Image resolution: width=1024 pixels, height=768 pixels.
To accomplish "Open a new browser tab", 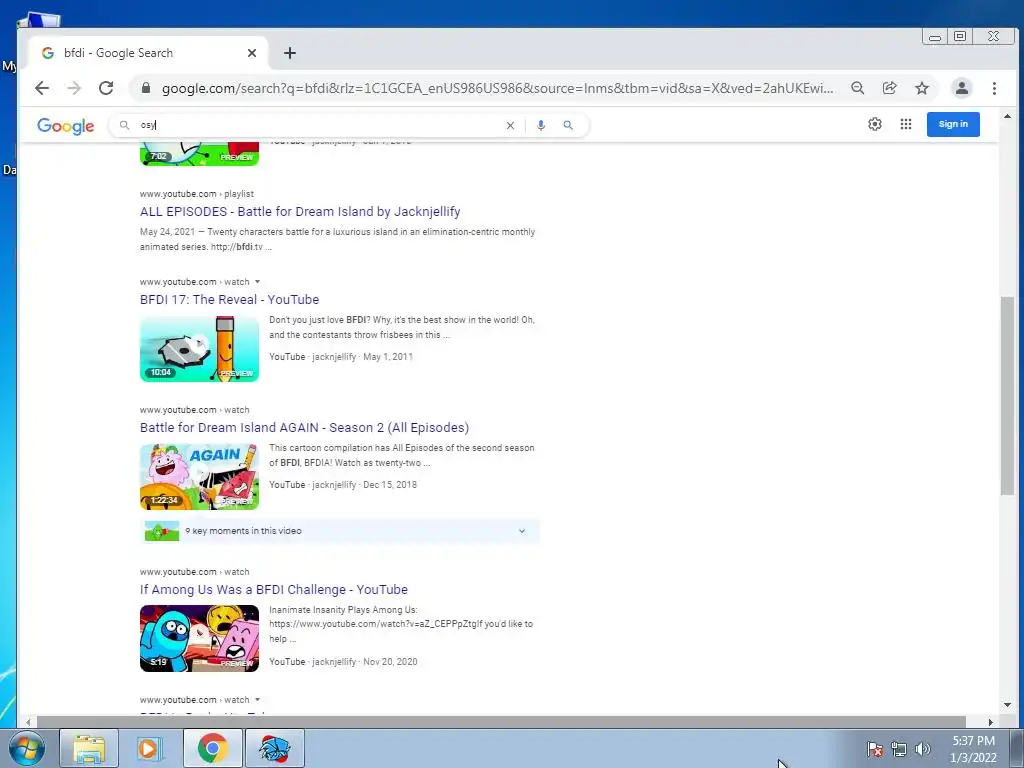I will coord(290,53).
